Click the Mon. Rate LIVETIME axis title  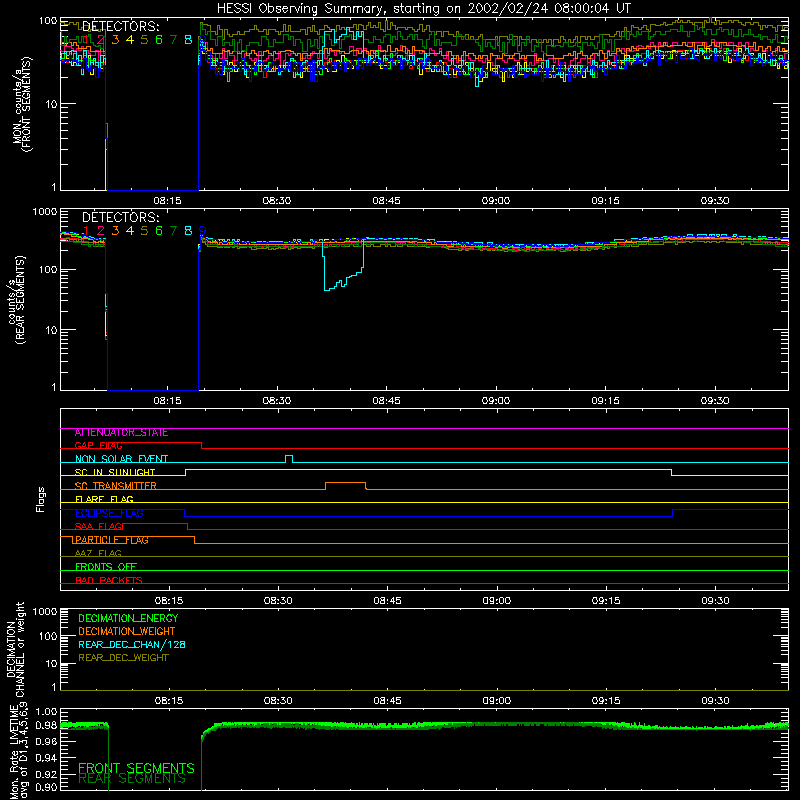(x=18, y=752)
